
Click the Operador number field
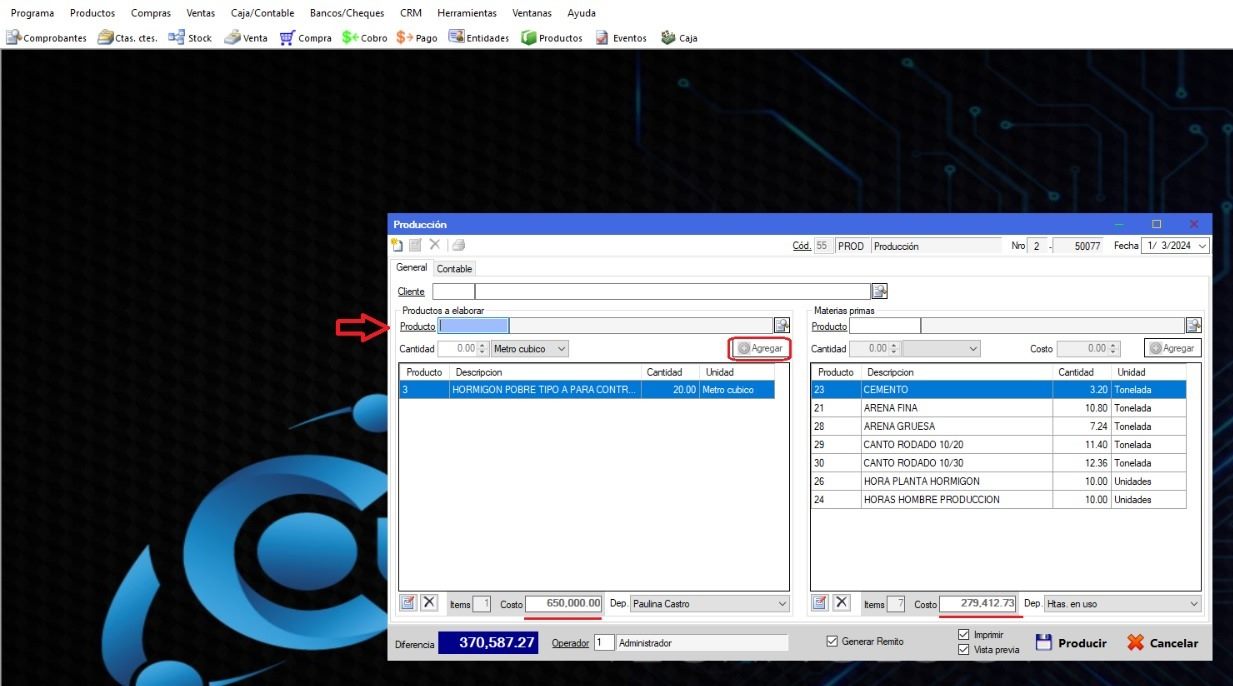tap(603, 643)
